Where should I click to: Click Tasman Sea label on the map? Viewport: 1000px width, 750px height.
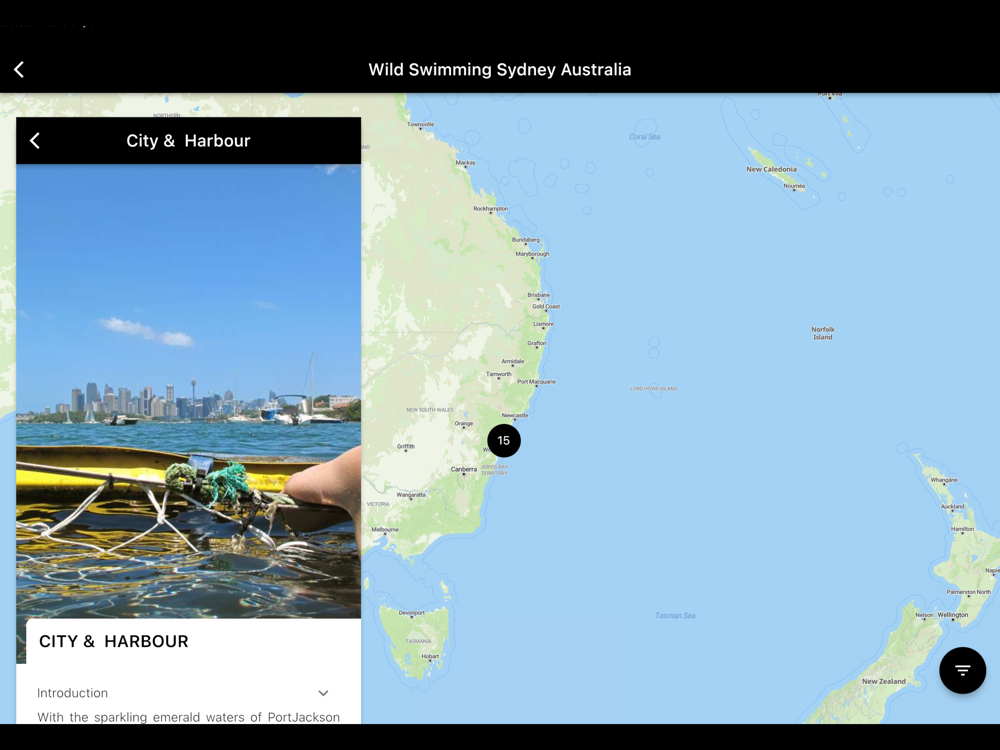pyautogui.click(x=675, y=615)
